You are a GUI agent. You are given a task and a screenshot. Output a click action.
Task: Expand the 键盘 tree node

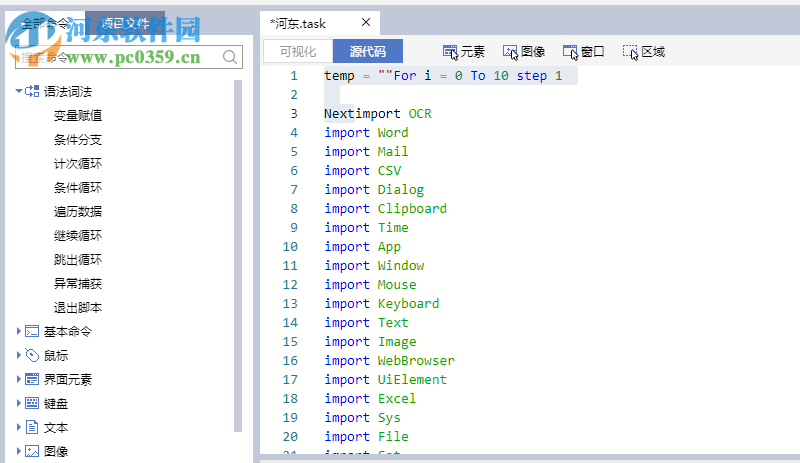click(x=19, y=403)
